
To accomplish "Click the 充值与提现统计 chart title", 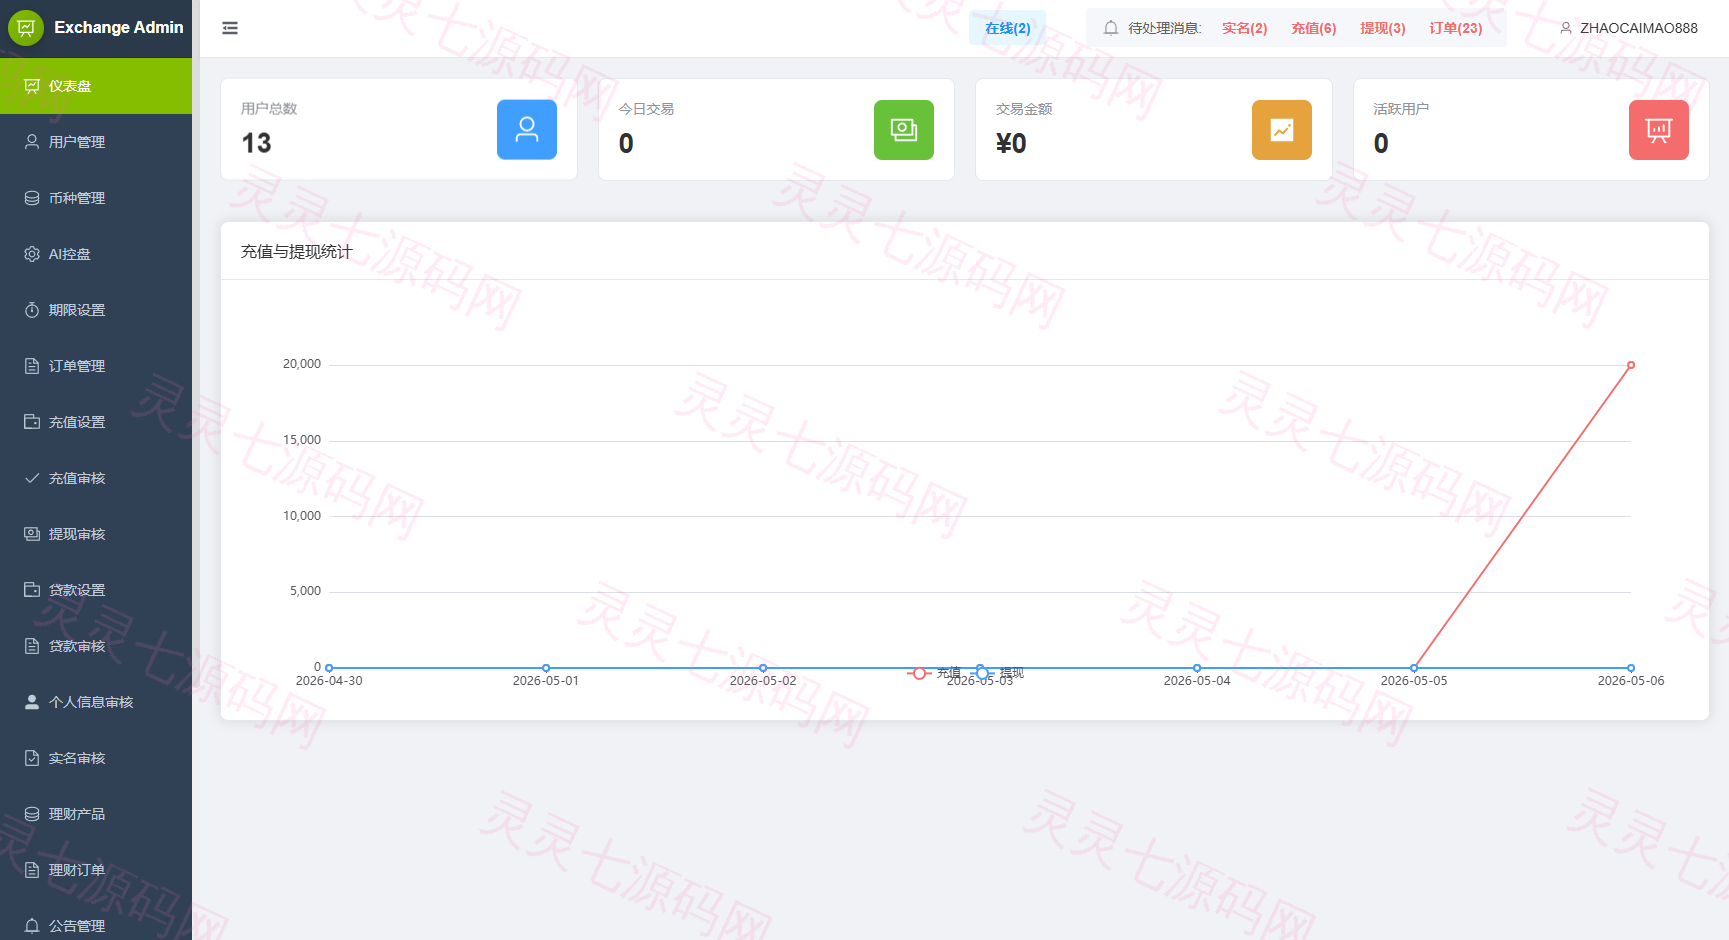I will pyautogui.click(x=296, y=252).
